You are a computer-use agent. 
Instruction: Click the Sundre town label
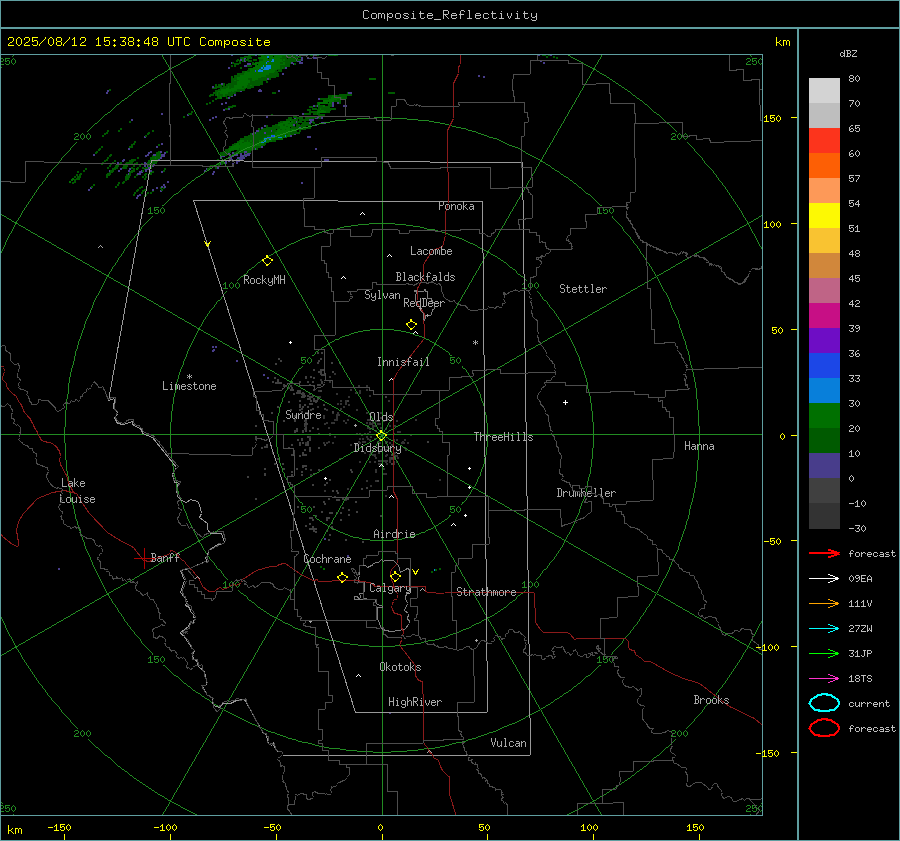303,414
